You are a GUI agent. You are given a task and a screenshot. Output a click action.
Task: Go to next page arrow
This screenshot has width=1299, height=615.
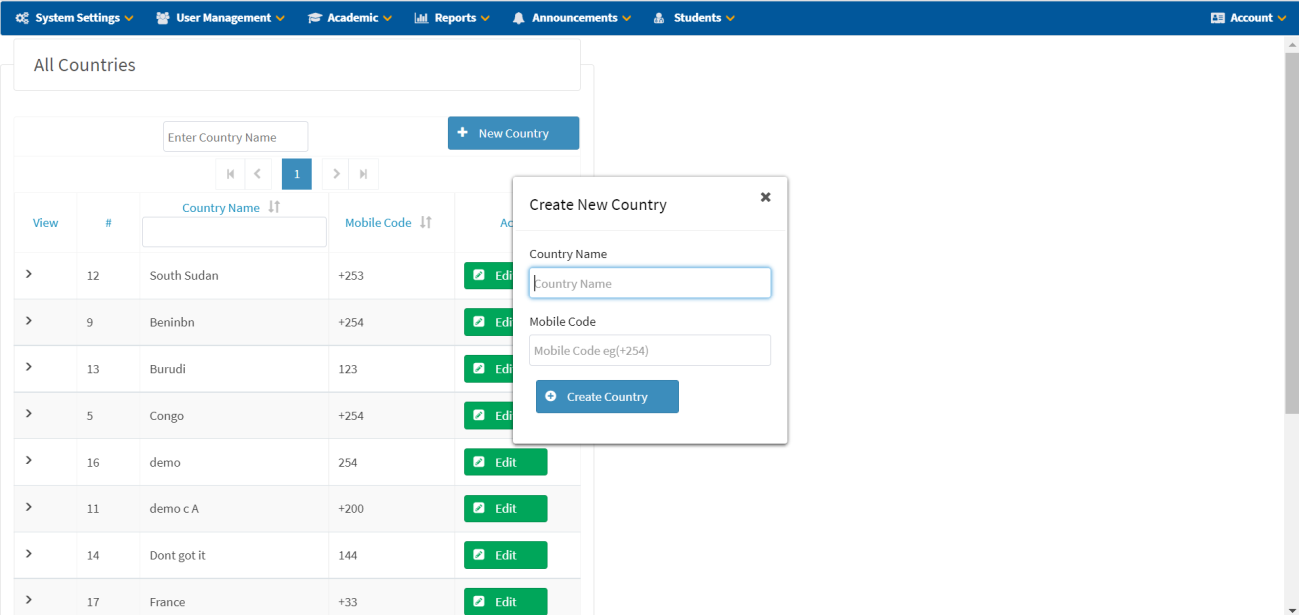point(336,174)
